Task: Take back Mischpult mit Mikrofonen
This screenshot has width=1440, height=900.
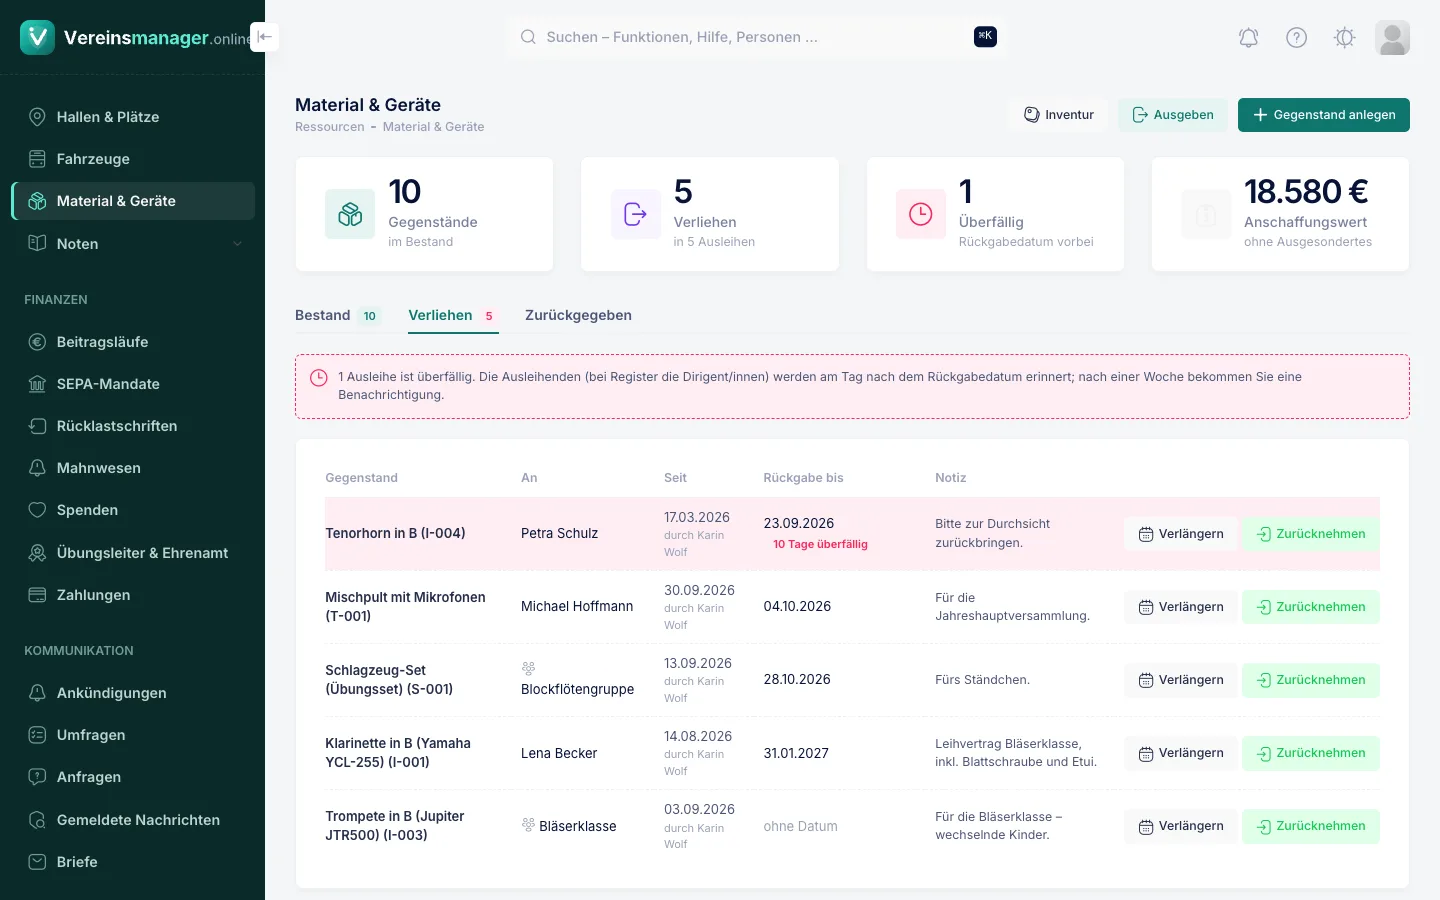Action: tap(1311, 607)
